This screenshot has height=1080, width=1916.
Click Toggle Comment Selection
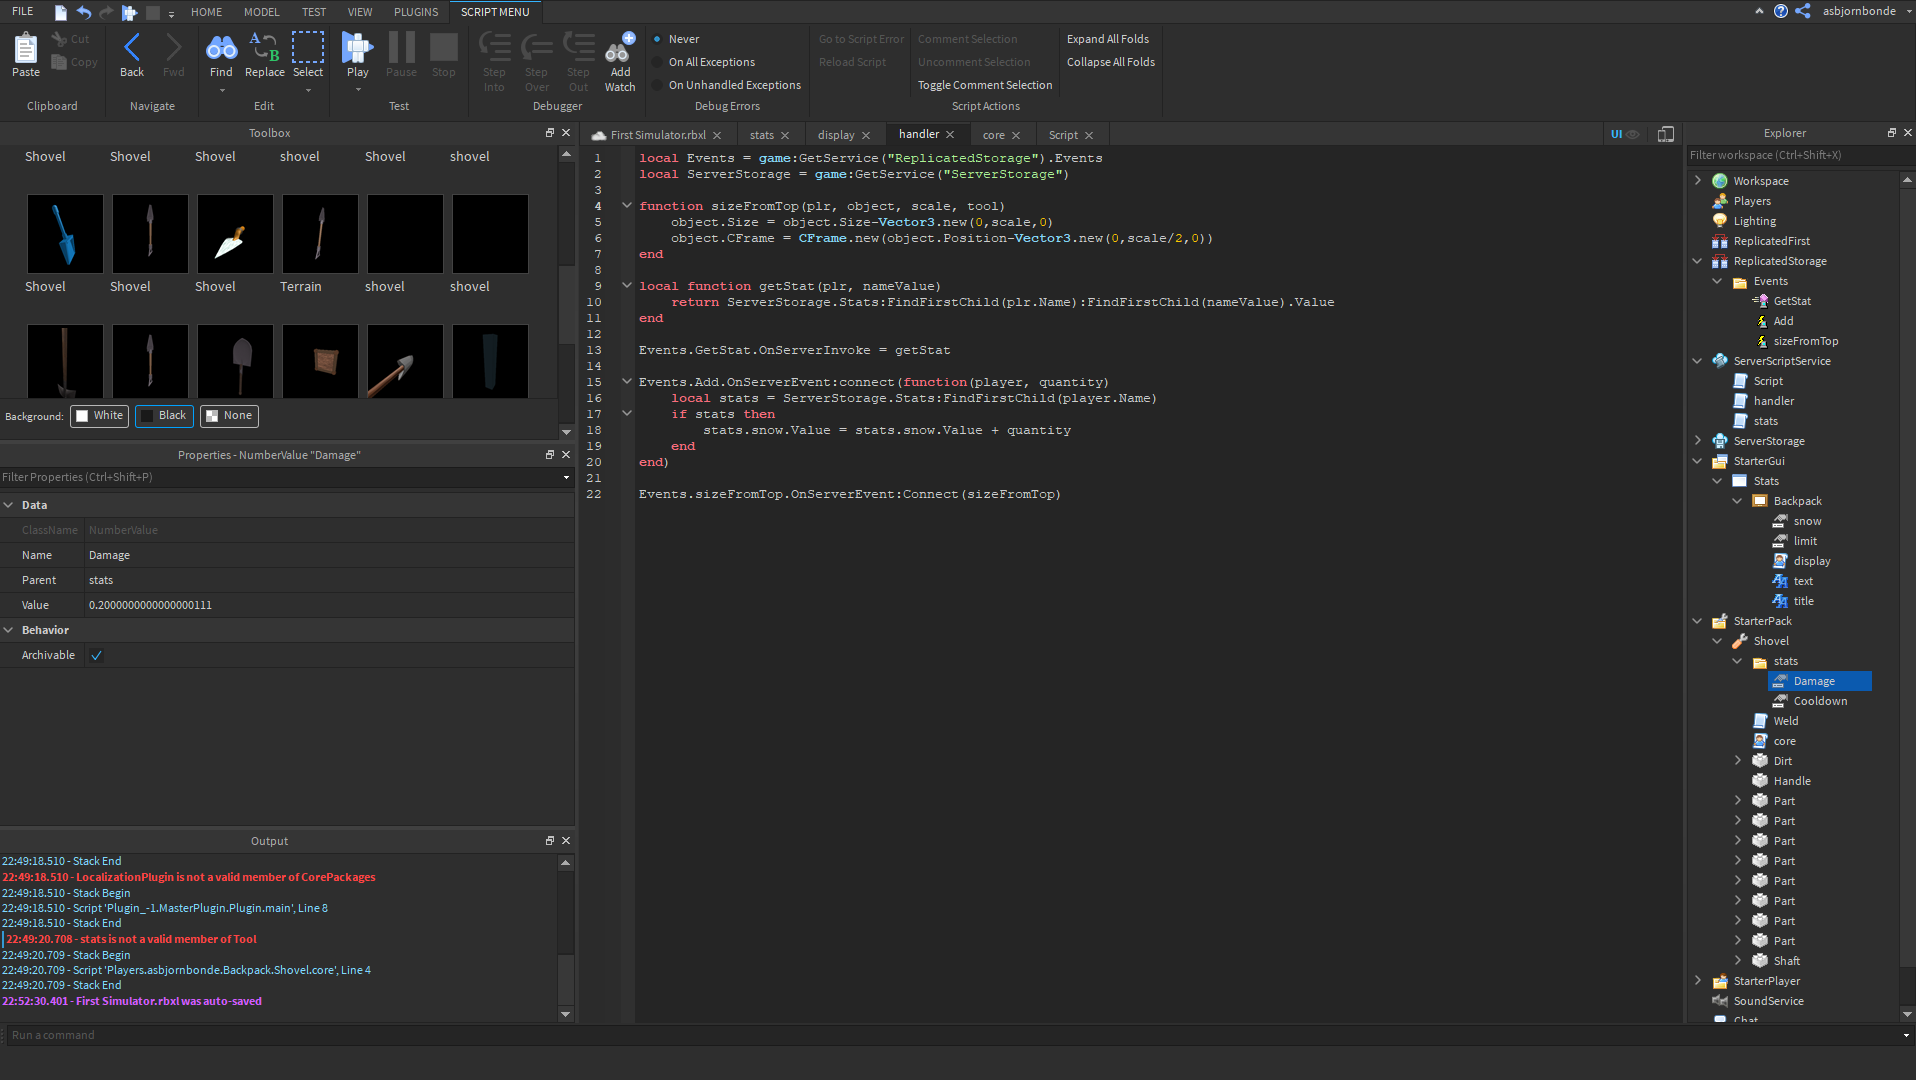tap(984, 85)
